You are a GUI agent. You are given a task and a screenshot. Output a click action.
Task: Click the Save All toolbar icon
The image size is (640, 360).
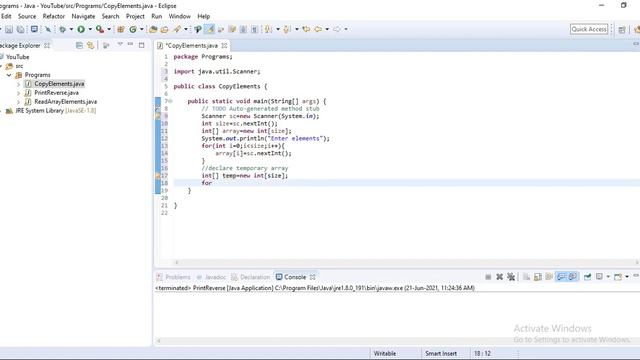point(20,29)
